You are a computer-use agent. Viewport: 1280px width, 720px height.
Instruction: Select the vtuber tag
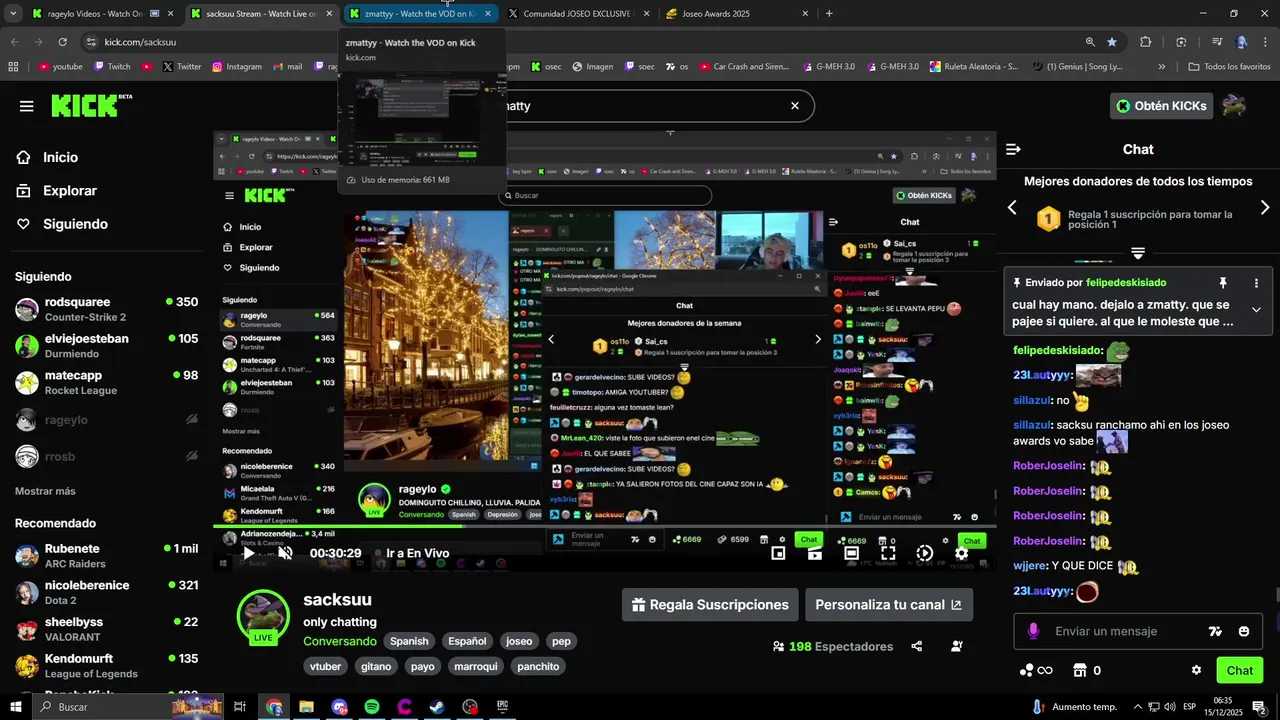click(x=326, y=666)
